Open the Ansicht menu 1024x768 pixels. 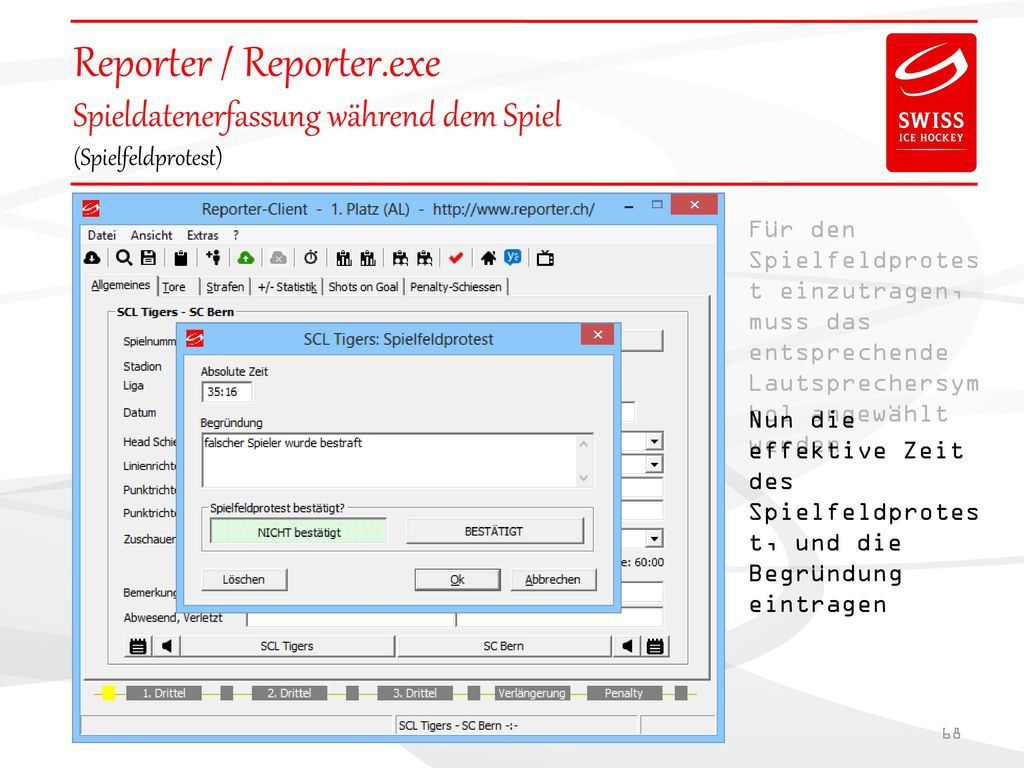point(152,235)
